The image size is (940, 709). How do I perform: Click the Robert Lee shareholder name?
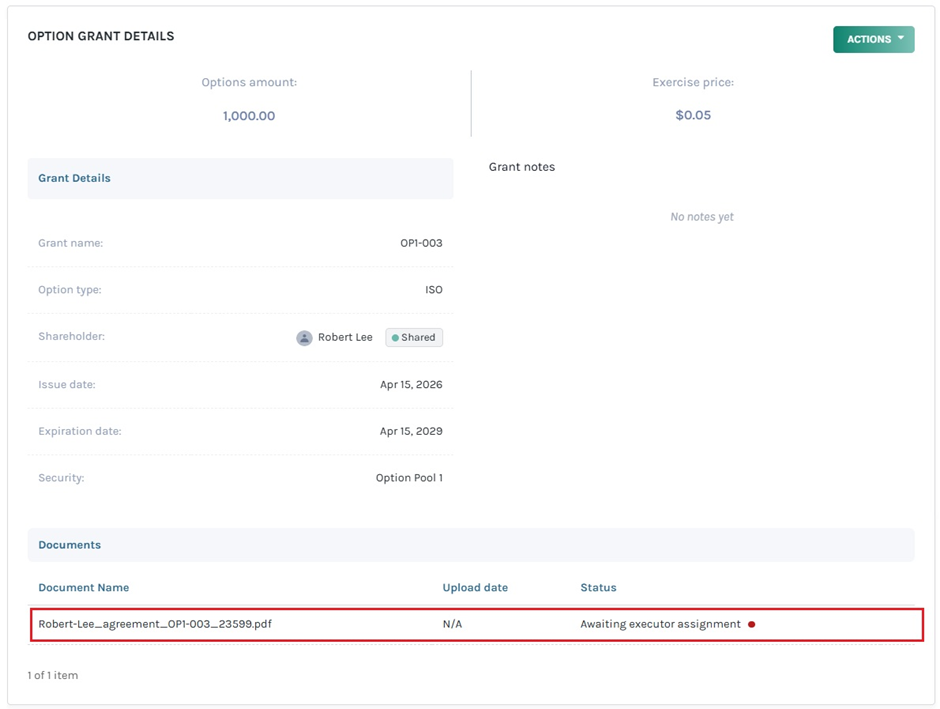345,337
